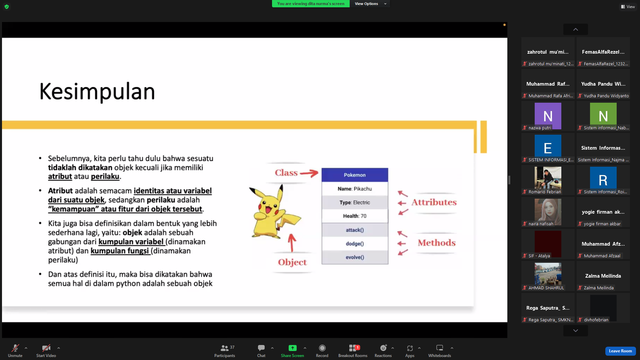
Task: Click the evolve() method row
Action: [x=355, y=257]
